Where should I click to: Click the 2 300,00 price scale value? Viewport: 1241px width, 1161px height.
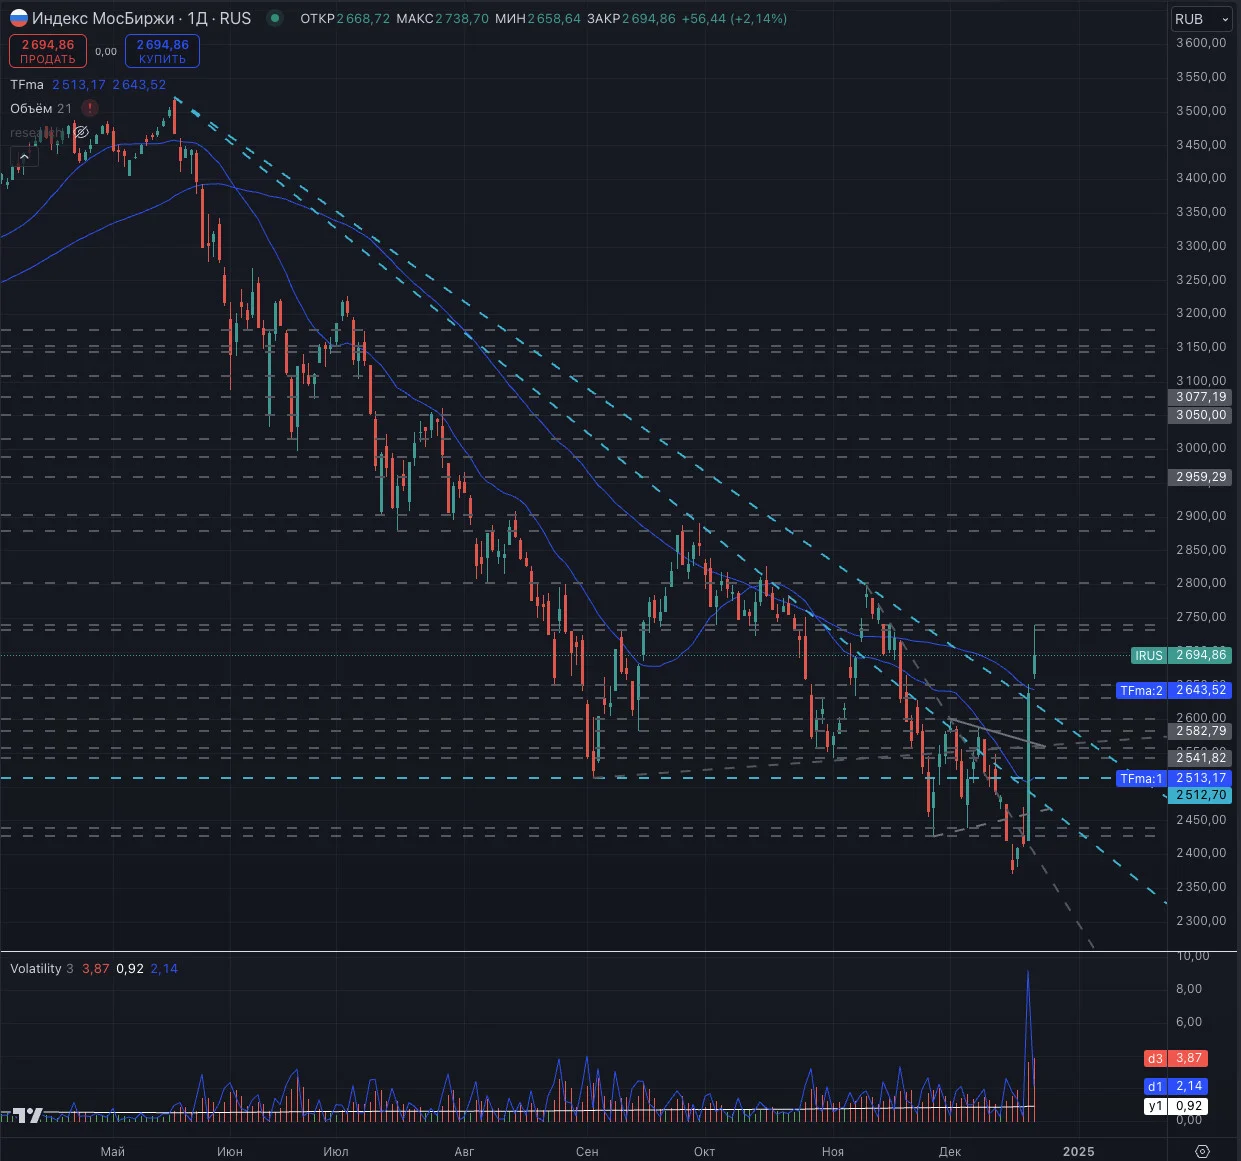tap(1201, 920)
